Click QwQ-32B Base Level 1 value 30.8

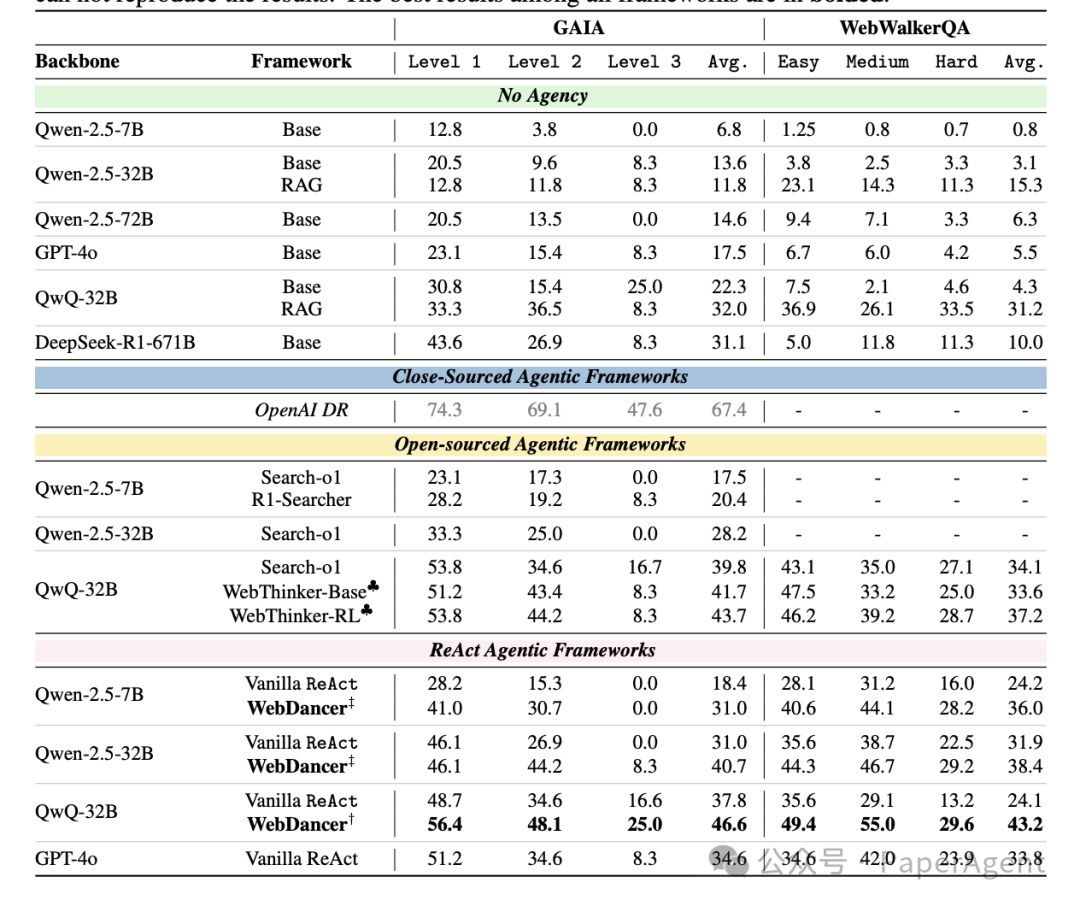(444, 287)
